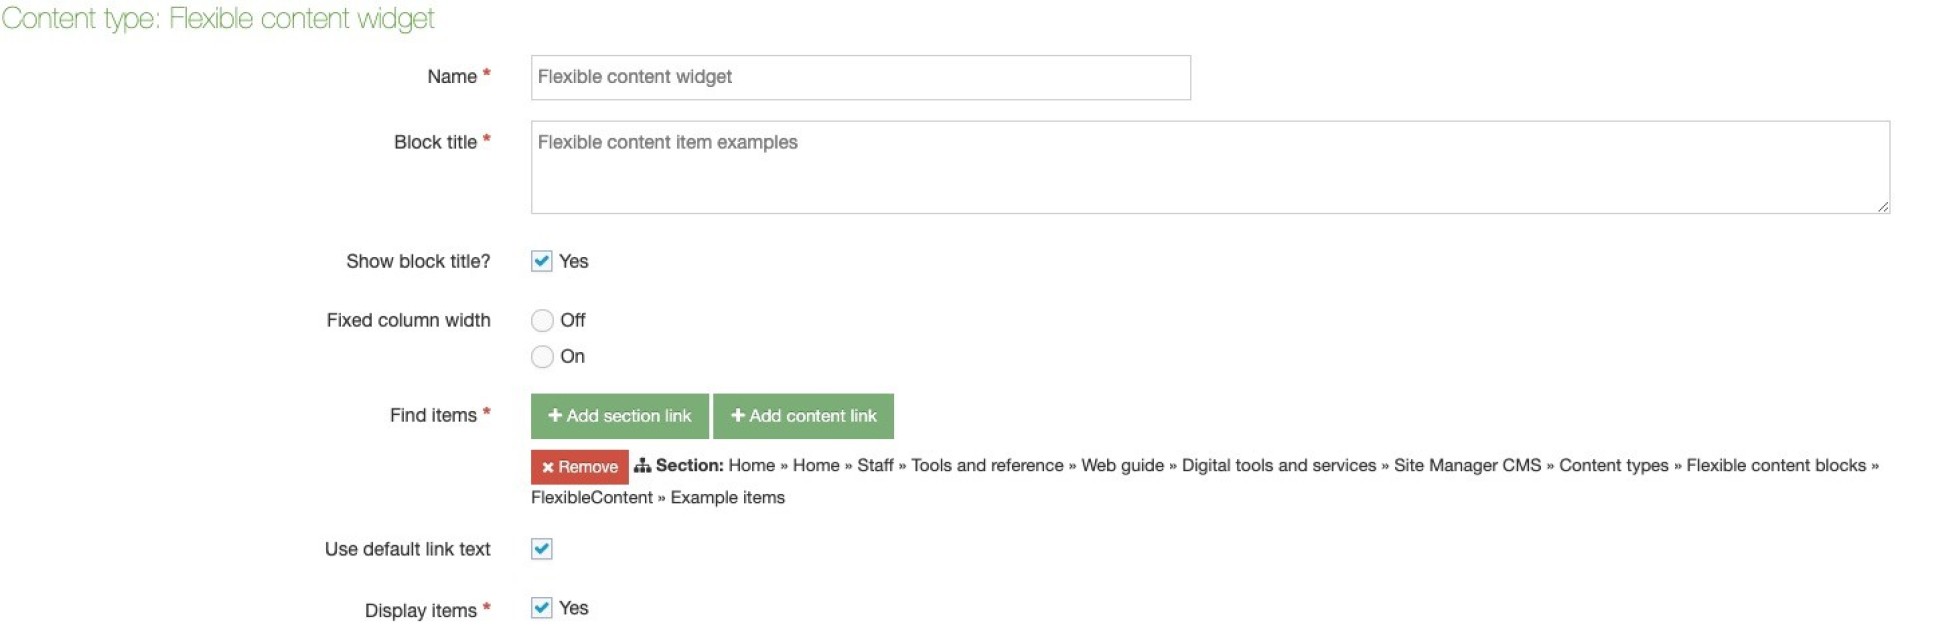This screenshot has height=640, width=1934.
Task: Uncheck the Show block title checkbox
Action: 542,261
